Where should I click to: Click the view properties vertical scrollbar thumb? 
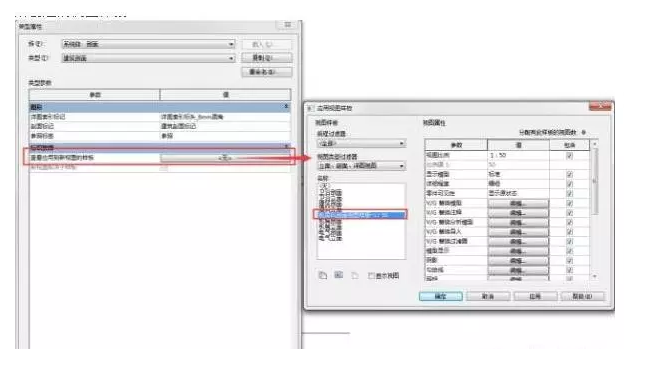tap(595, 181)
